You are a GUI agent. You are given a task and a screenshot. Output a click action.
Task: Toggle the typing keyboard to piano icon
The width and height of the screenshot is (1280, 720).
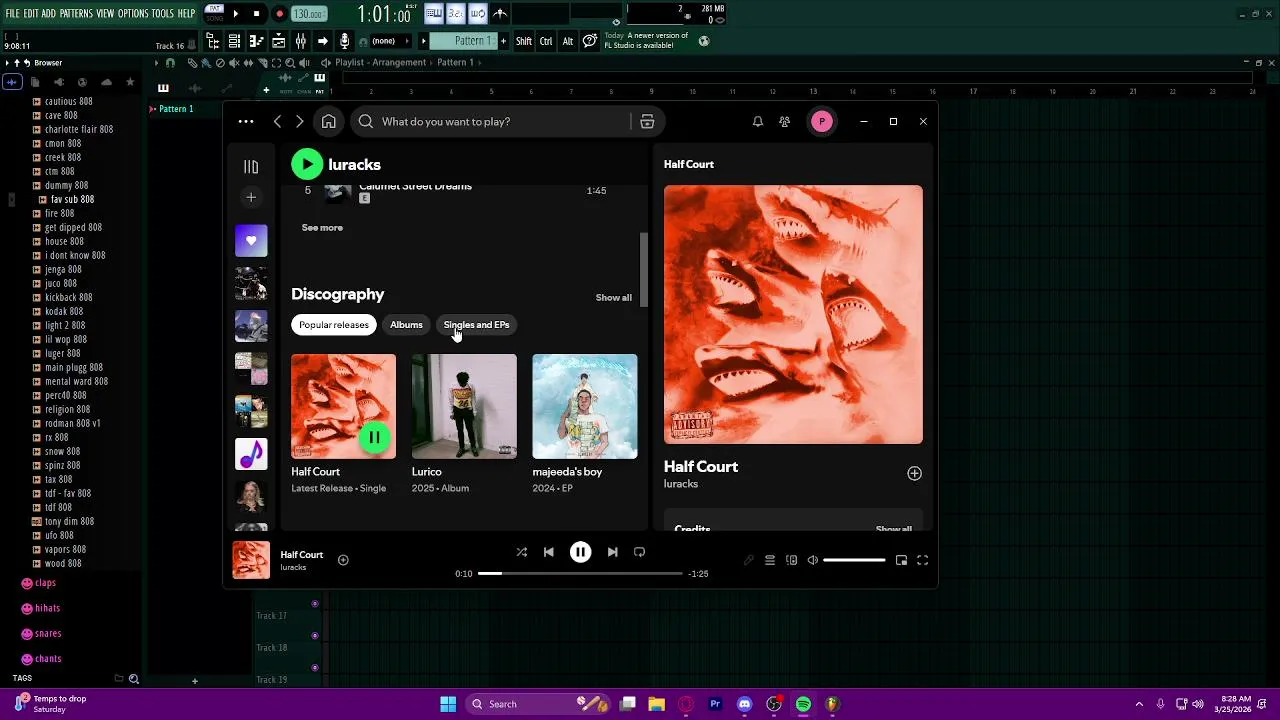point(433,14)
